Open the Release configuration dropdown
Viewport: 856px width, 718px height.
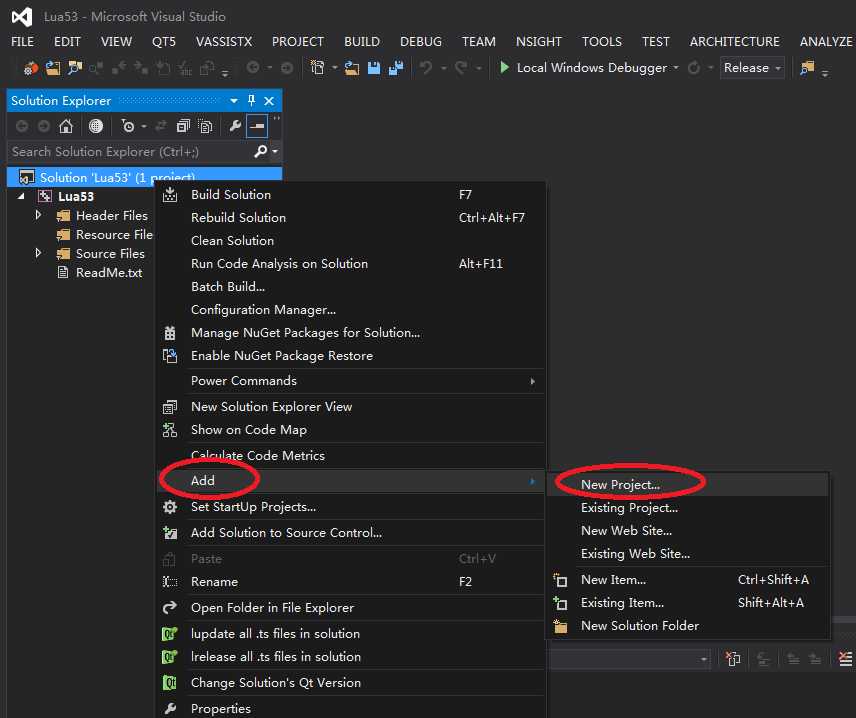(752, 68)
